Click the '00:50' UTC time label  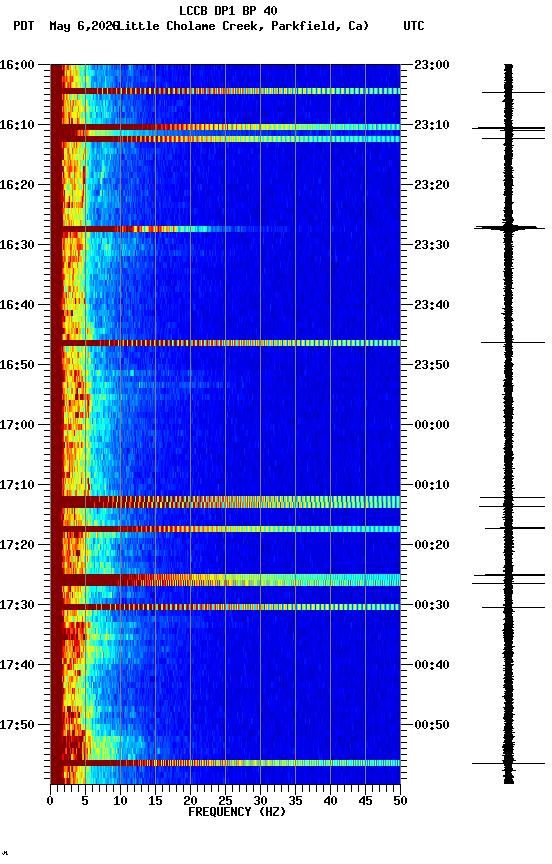pyautogui.click(x=432, y=725)
